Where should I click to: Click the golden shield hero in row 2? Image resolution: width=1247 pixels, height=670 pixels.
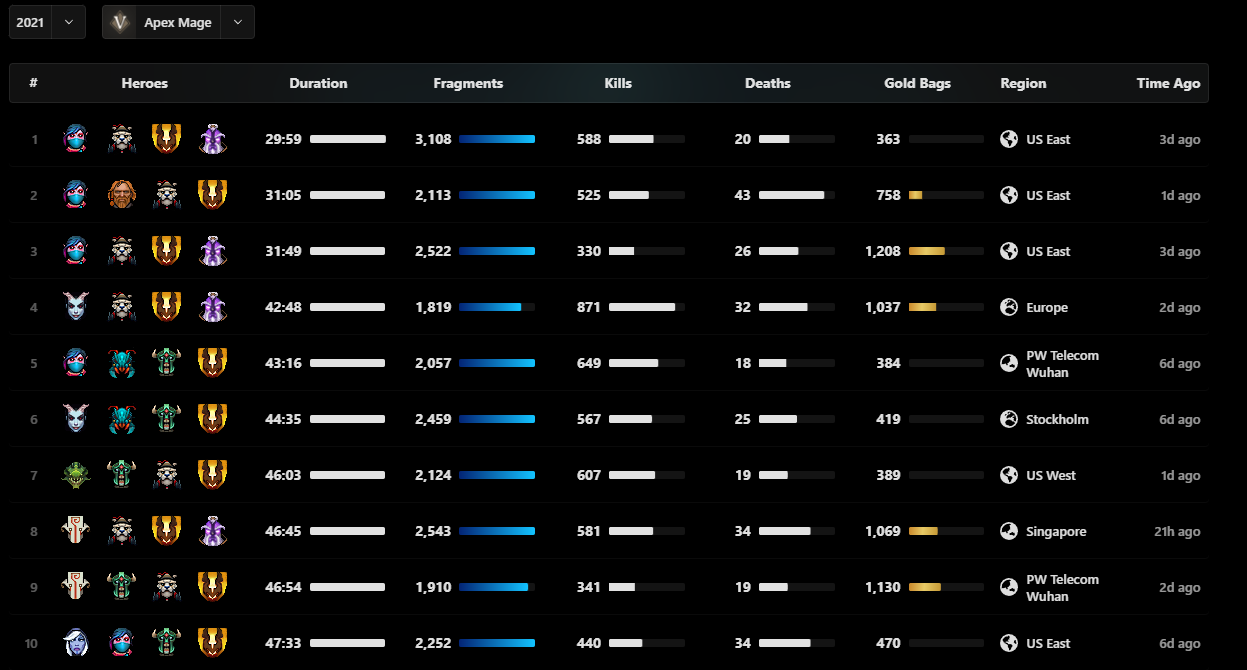pyautogui.click(x=211, y=195)
